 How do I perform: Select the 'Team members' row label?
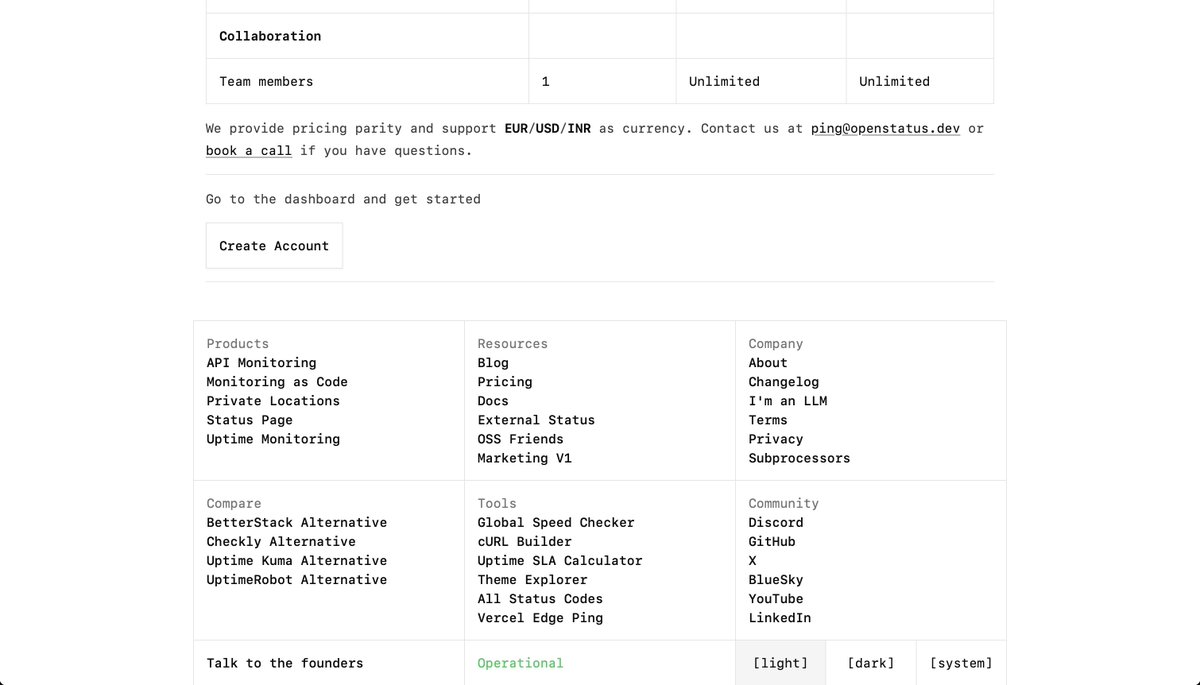click(266, 81)
